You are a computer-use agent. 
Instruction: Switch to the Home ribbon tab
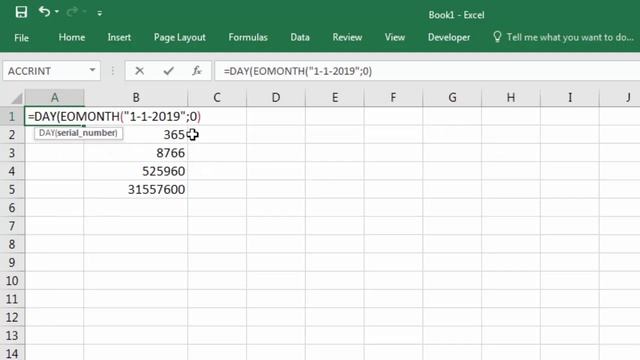(x=72, y=38)
